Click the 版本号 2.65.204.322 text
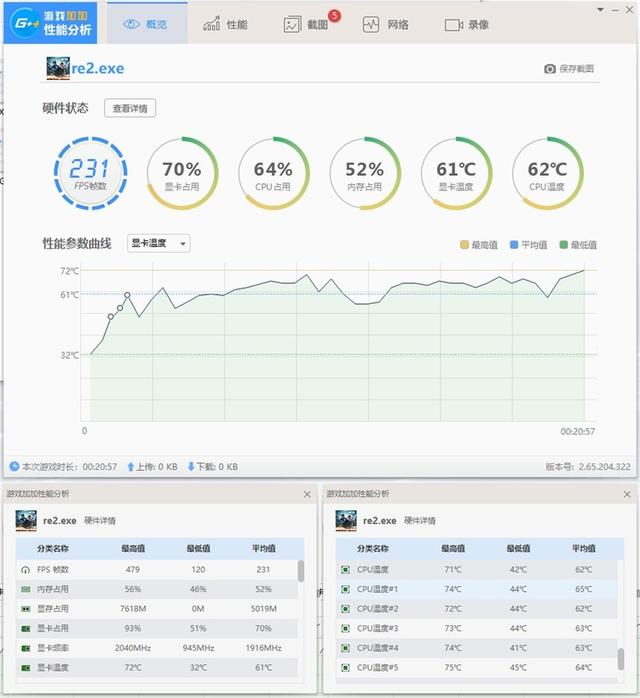The width and height of the screenshot is (640, 698). coord(588,467)
